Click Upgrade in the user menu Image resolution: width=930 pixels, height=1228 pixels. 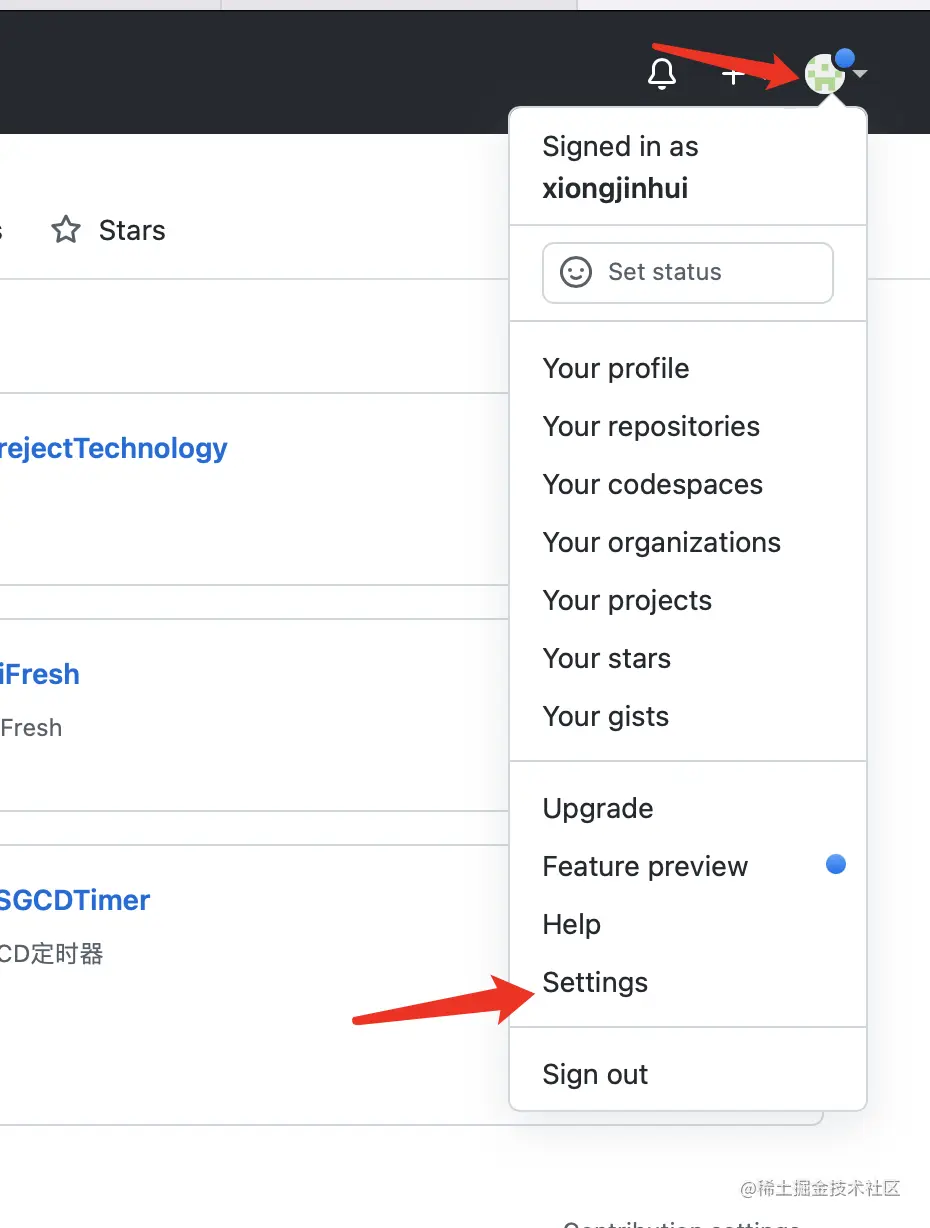coord(598,808)
